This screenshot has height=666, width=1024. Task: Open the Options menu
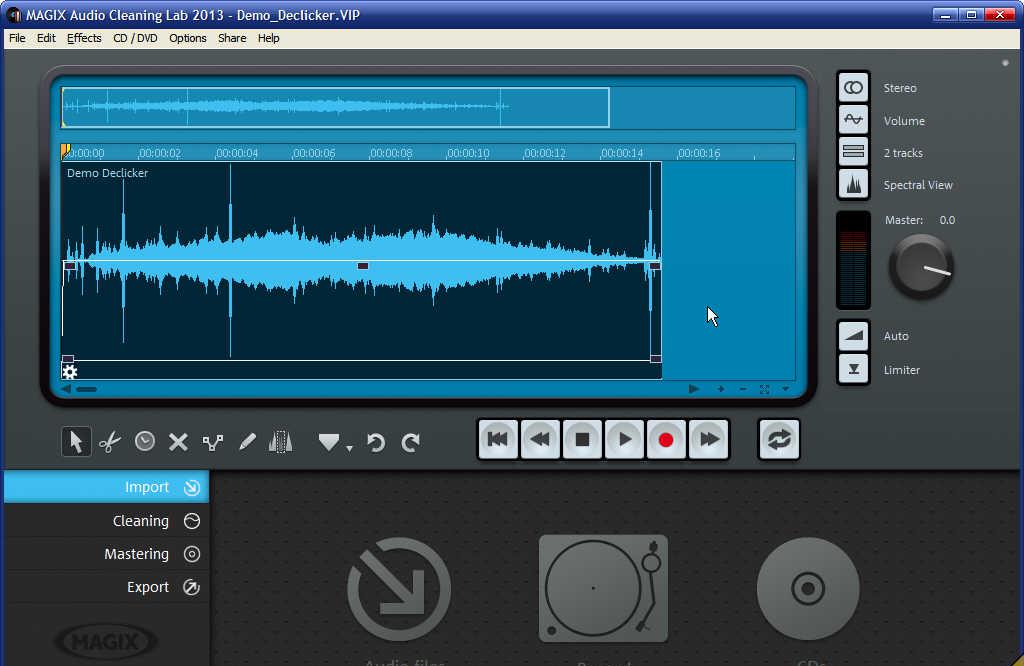(187, 38)
